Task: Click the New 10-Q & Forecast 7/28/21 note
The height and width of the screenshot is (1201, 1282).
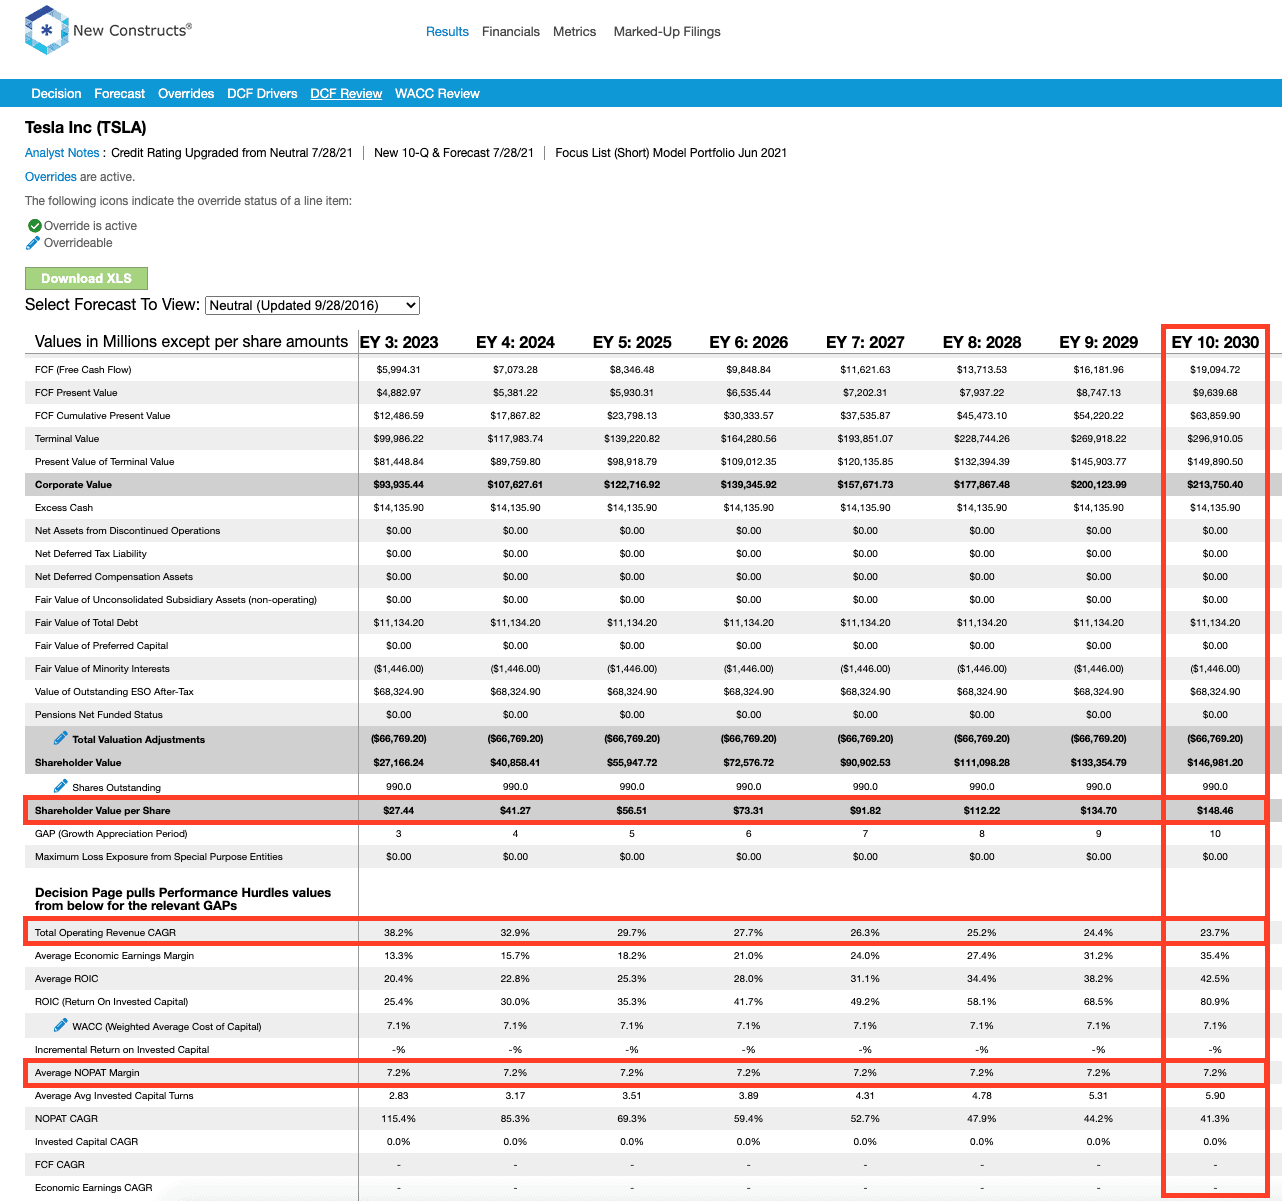Action: (454, 153)
